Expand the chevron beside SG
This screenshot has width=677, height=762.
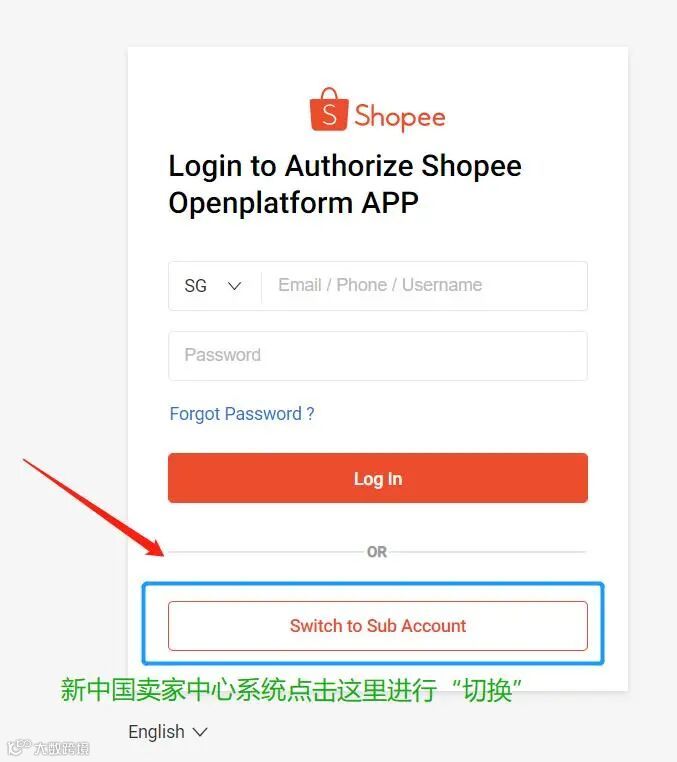click(x=234, y=286)
